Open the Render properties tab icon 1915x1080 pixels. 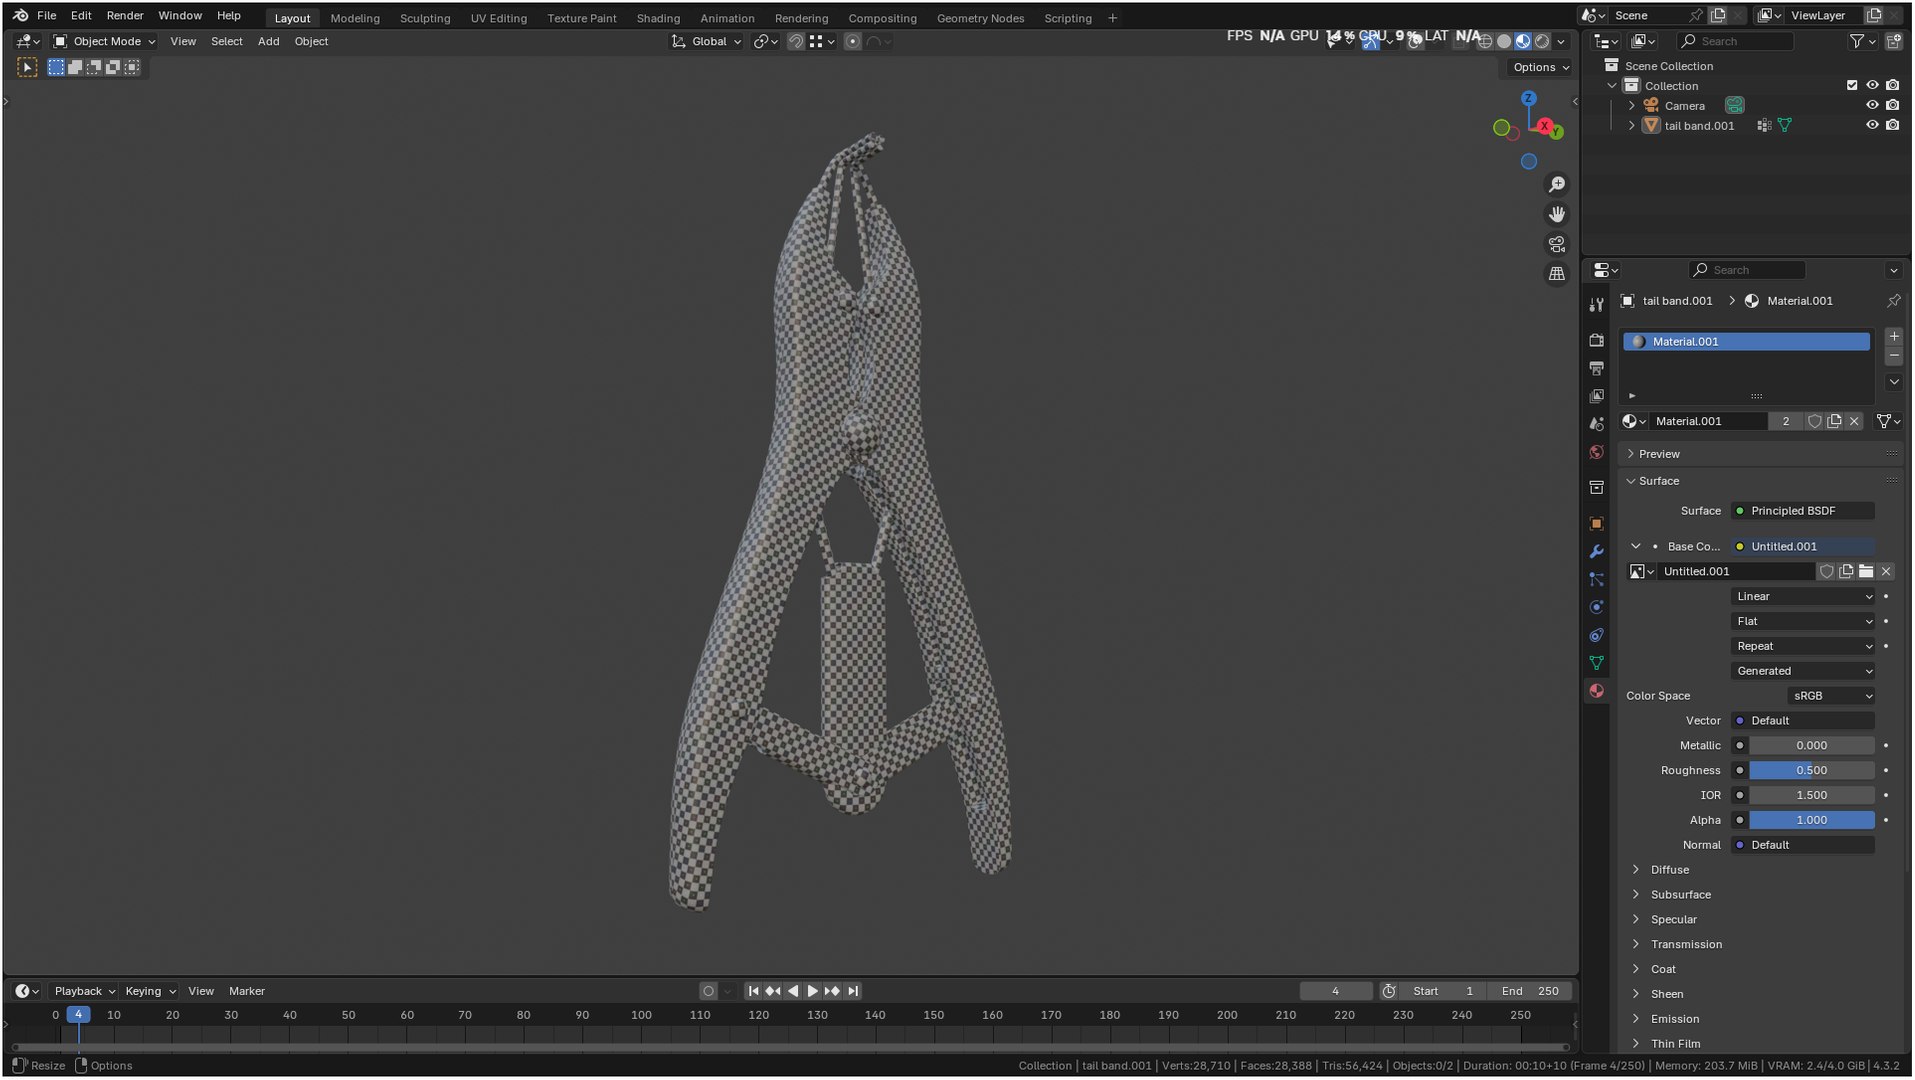1597,341
